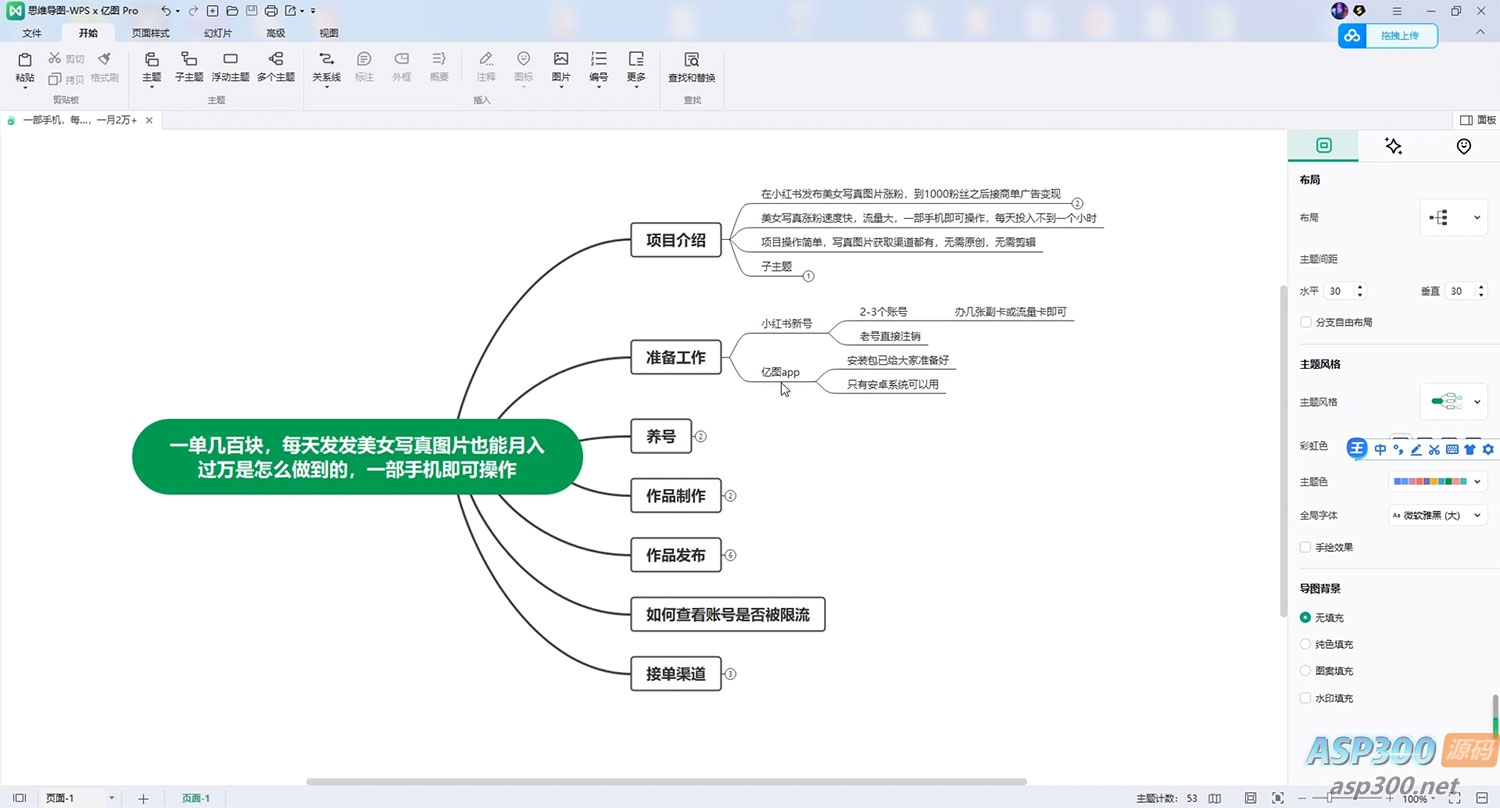Open the layout (布局) dropdown

point(1453,218)
